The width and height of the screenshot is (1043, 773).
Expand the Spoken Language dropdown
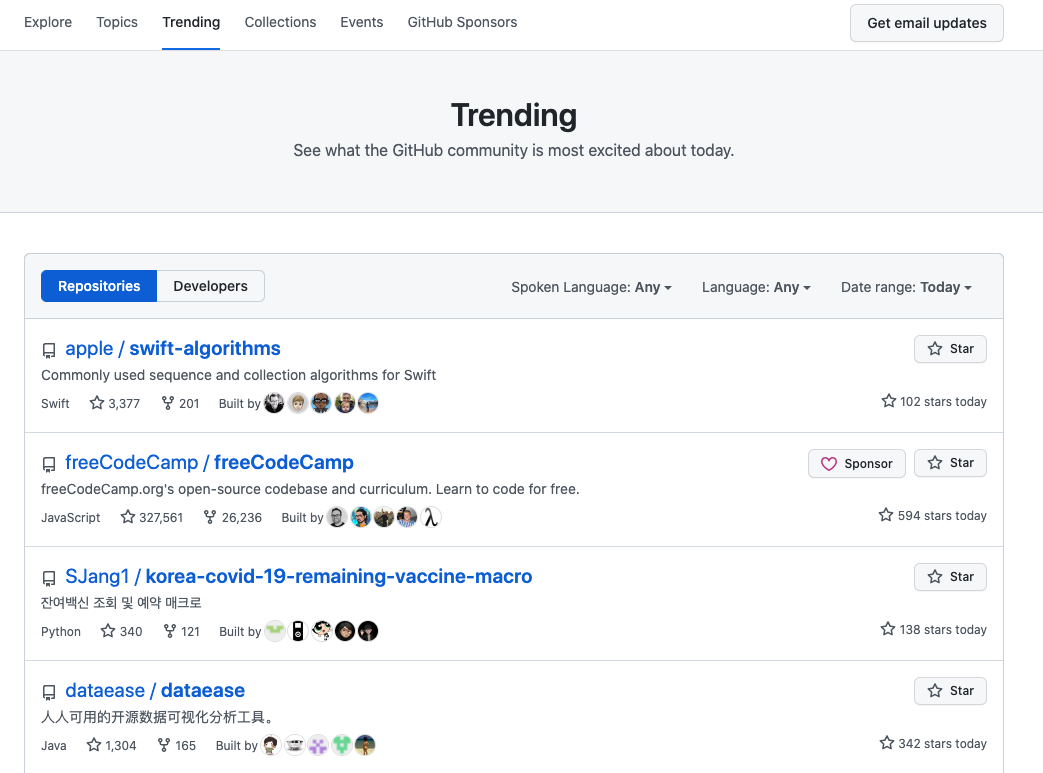[x=591, y=287]
